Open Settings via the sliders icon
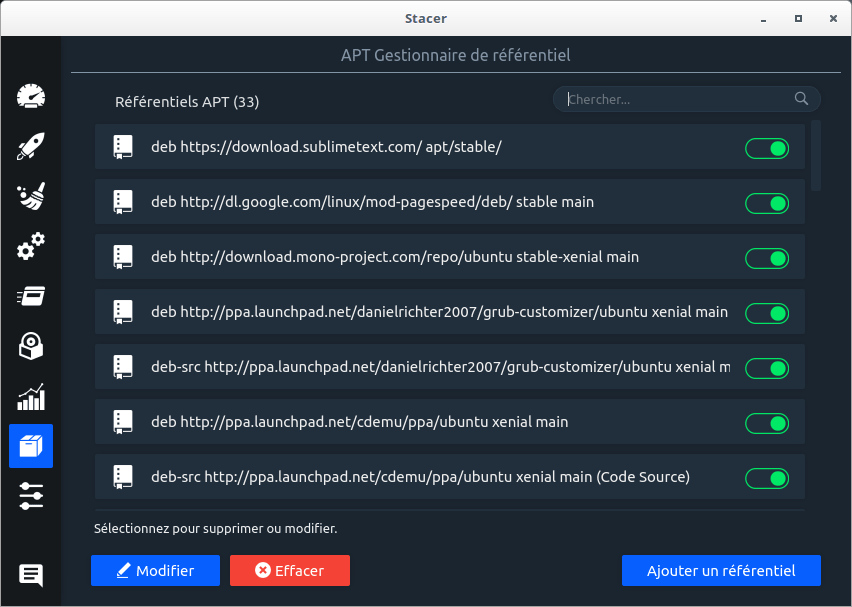 pyautogui.click(x=31, y=496)
